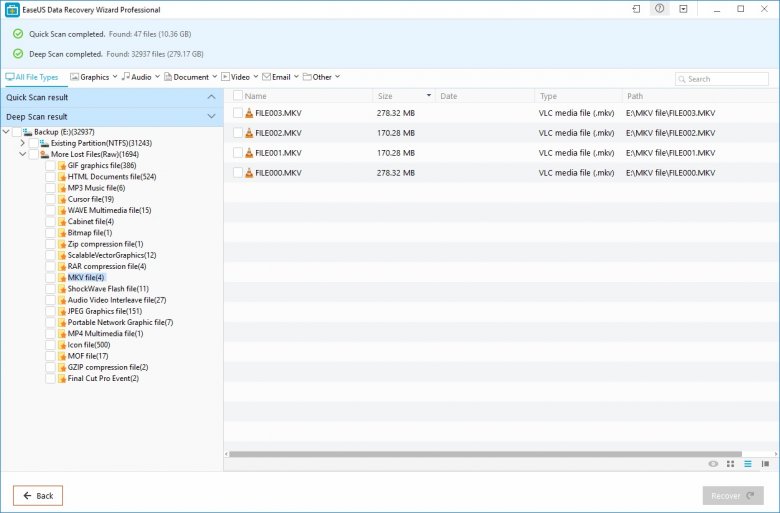780x513 pixels.
Task: Toggle the select-all checkbox in Name header
Action: [x=238, y=96]
